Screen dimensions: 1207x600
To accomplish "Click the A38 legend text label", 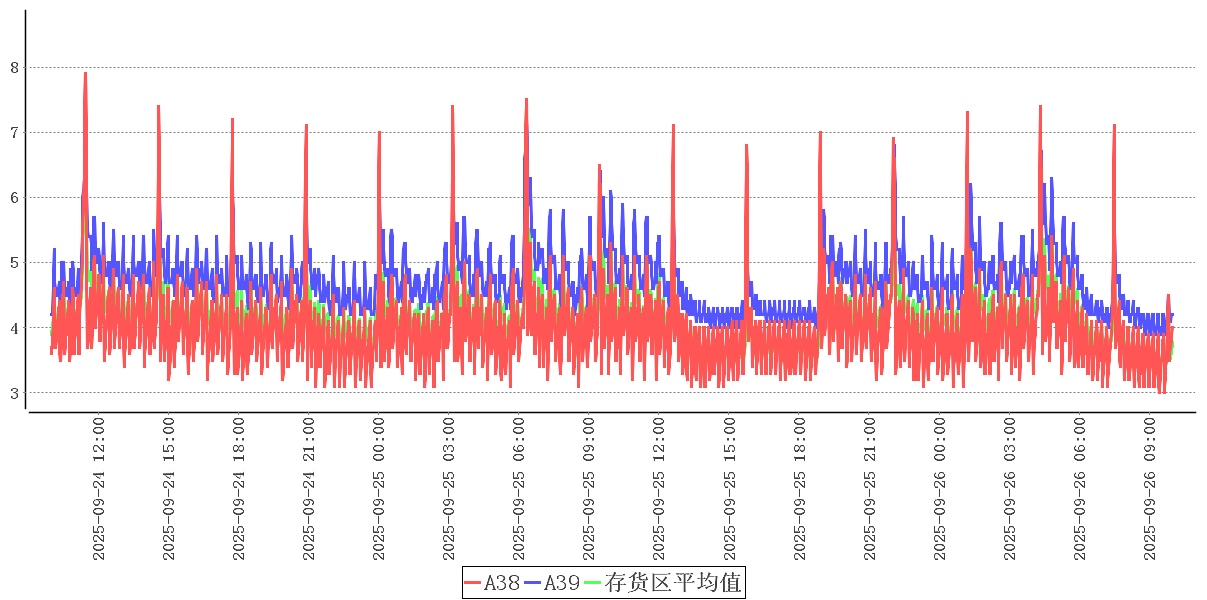I will pyautogui.click(x=502, y=582).
